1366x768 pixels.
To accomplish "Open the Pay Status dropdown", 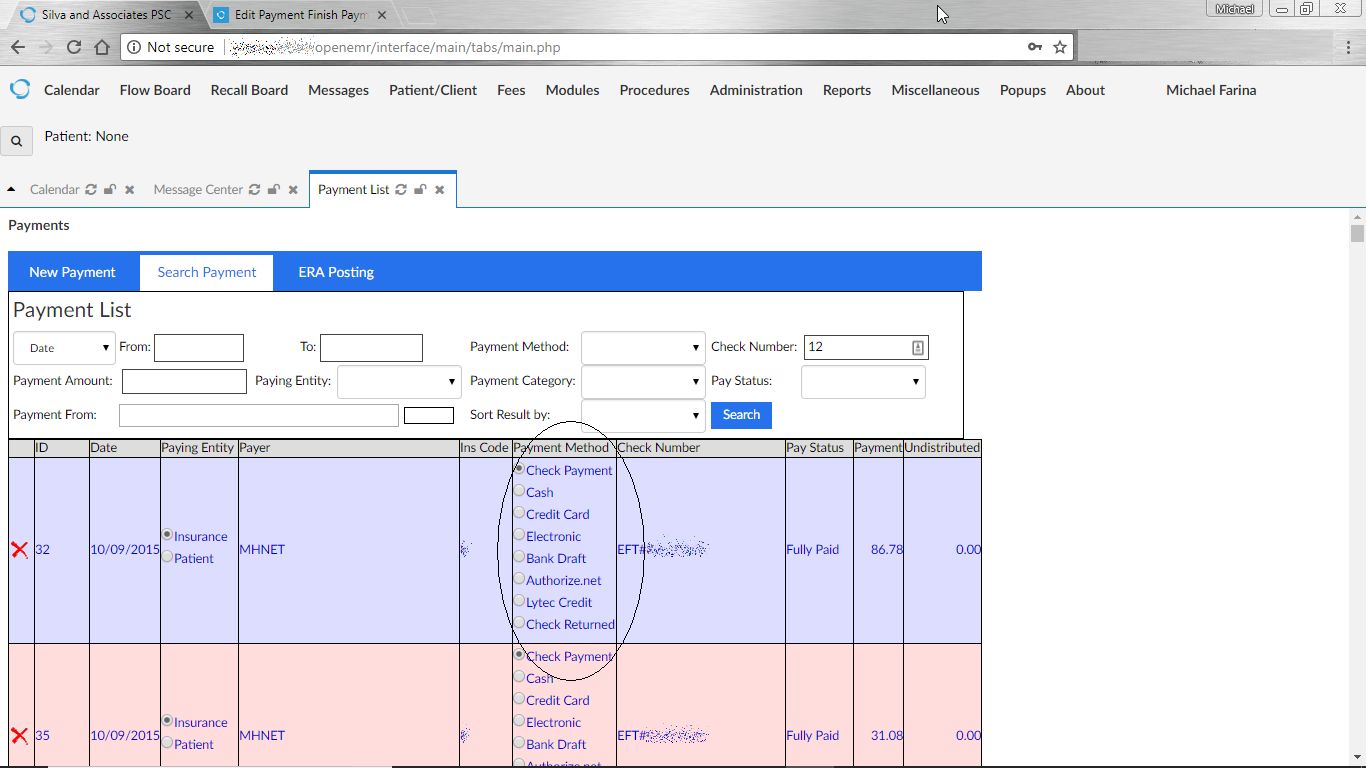I will (x=863, y=382).
